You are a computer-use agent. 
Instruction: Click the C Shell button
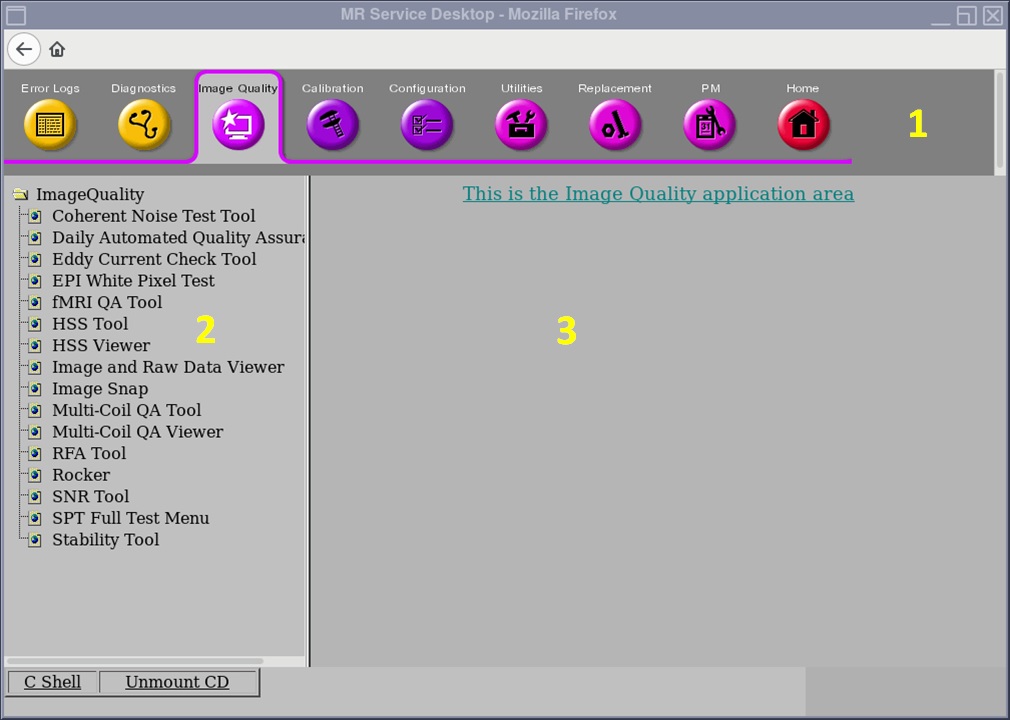tap(53, 682)
